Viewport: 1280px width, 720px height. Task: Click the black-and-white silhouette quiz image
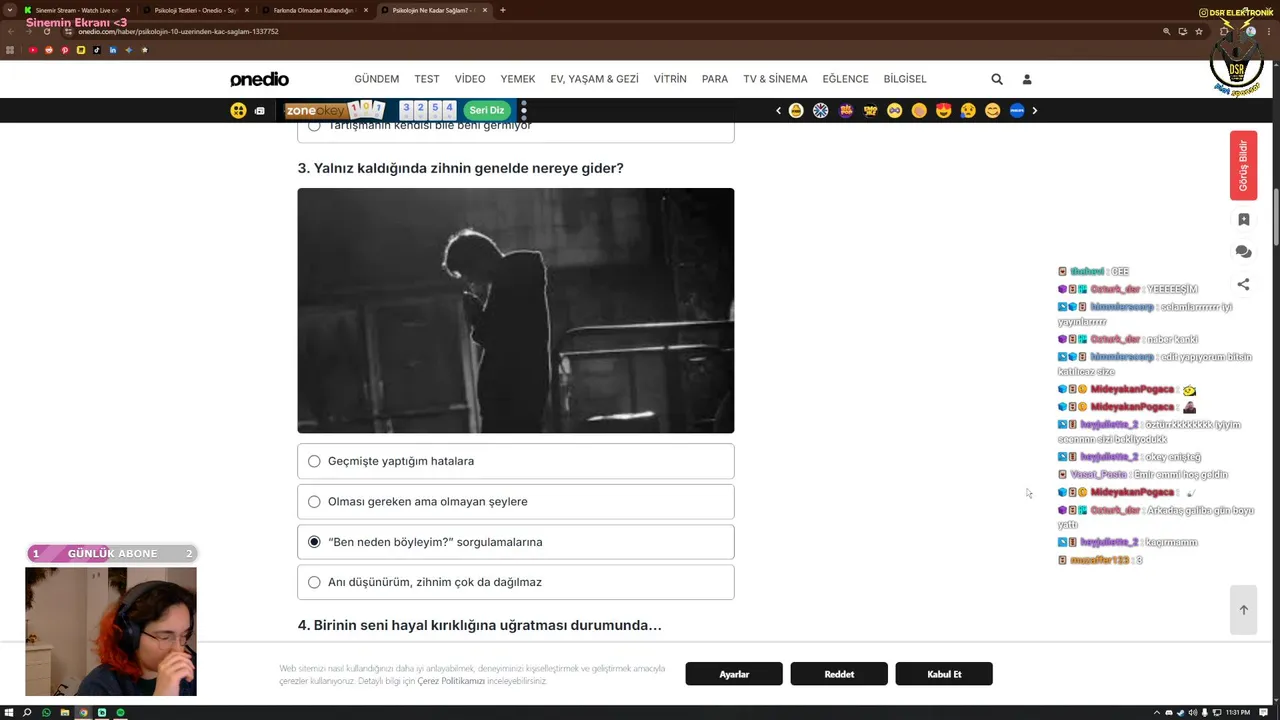pos(516,310)
